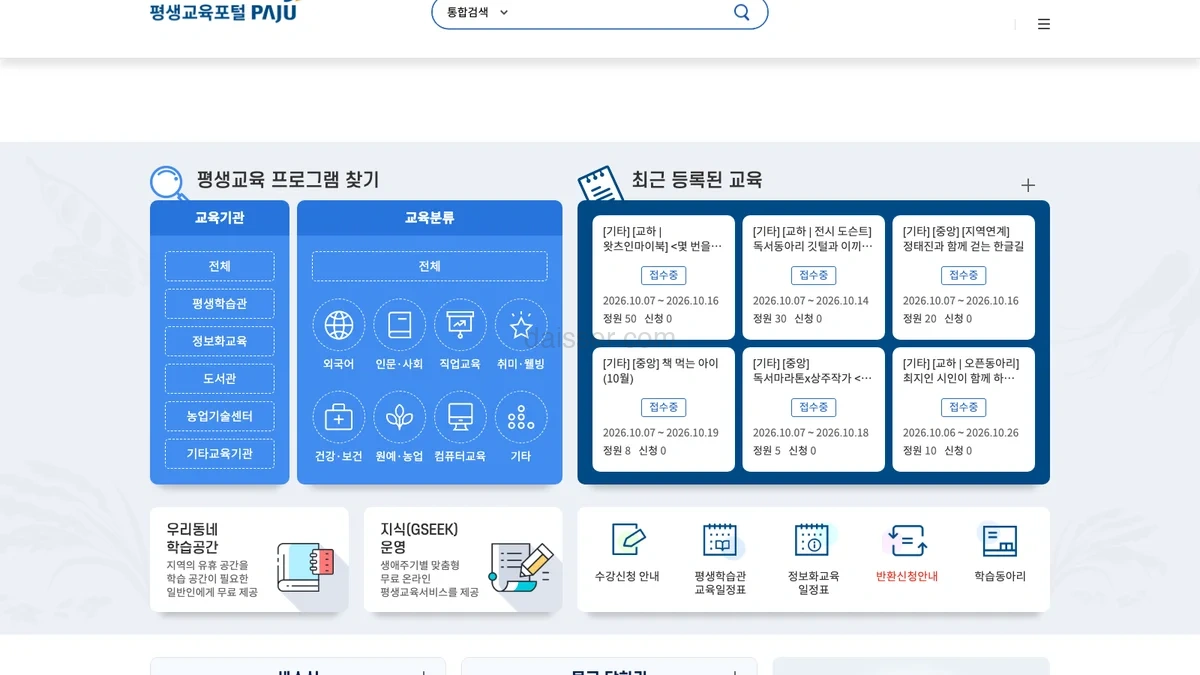The width and height of the screenshot is (1200, 675).
Task: Expand the 통합검색 dropdown
Action: click(477, 12)
